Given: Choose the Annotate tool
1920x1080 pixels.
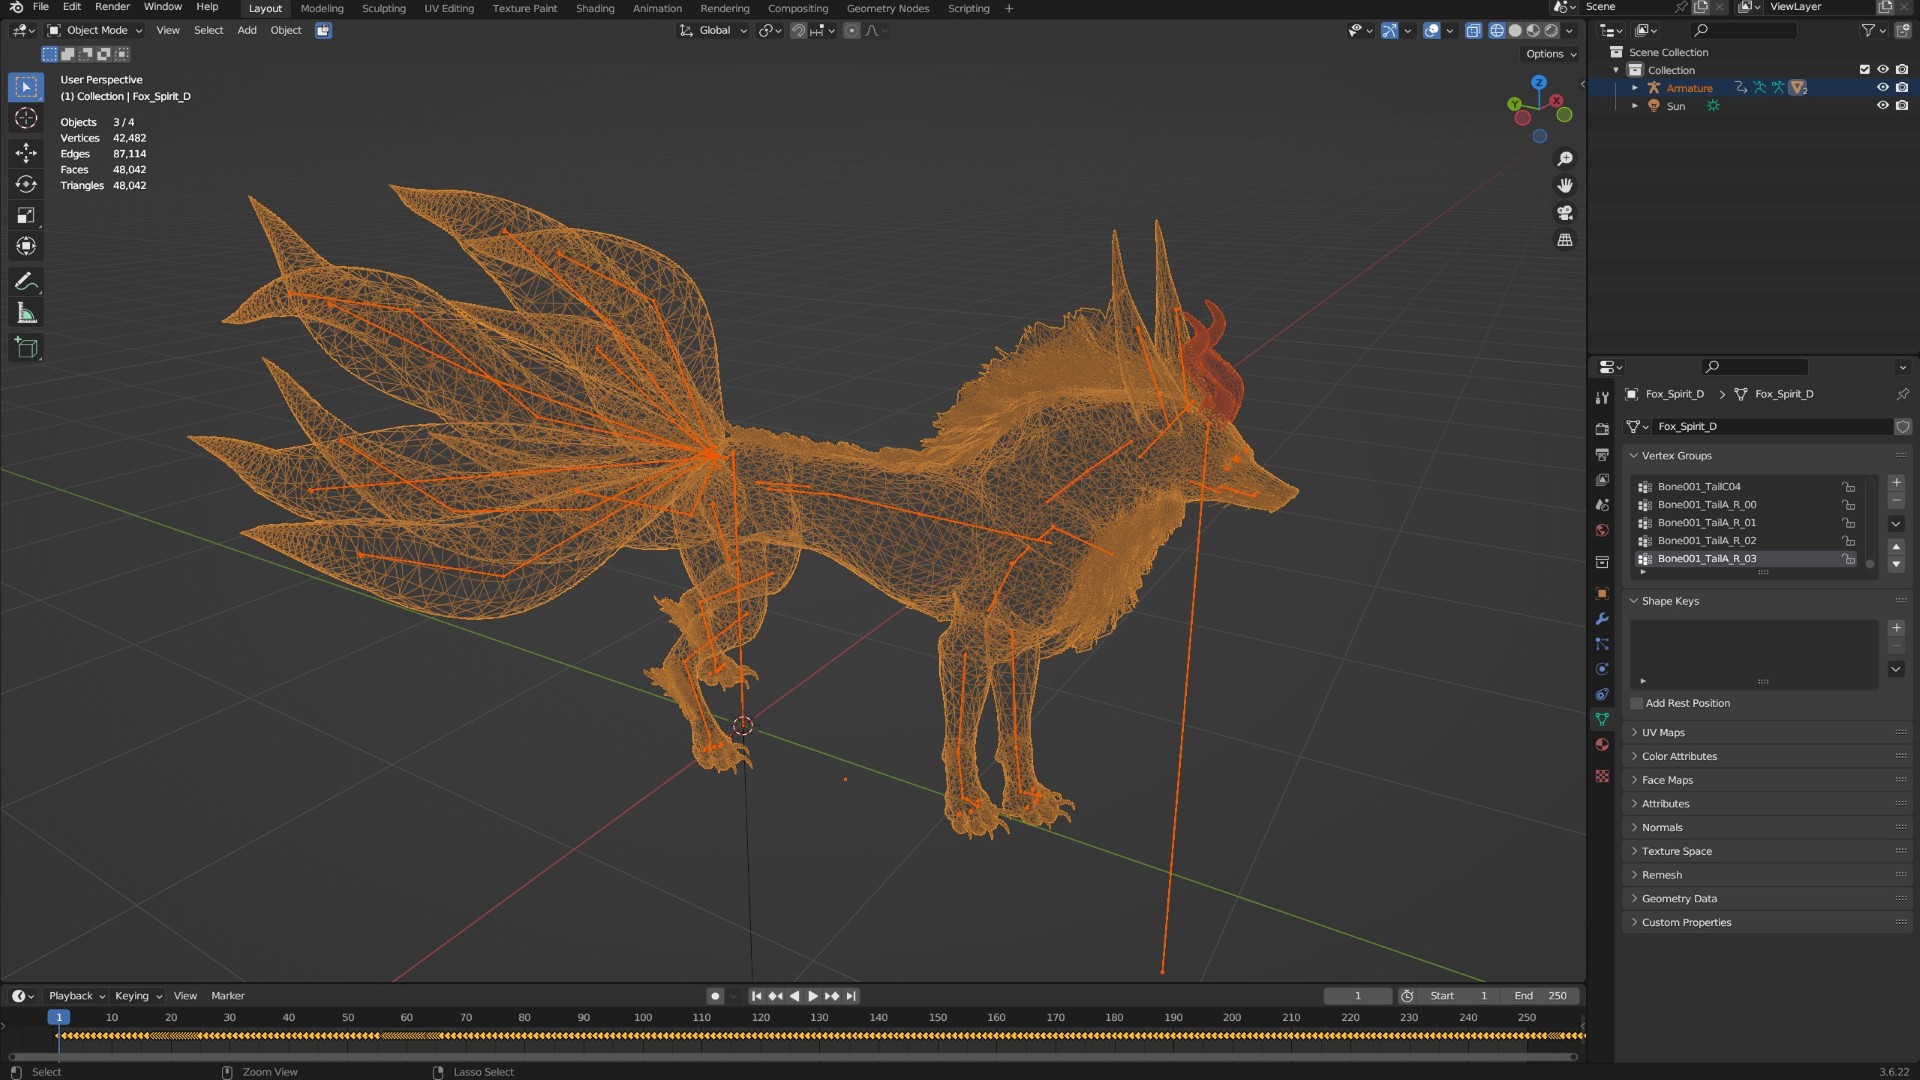Looking at the screenshot, I should (x=26, y=282).
